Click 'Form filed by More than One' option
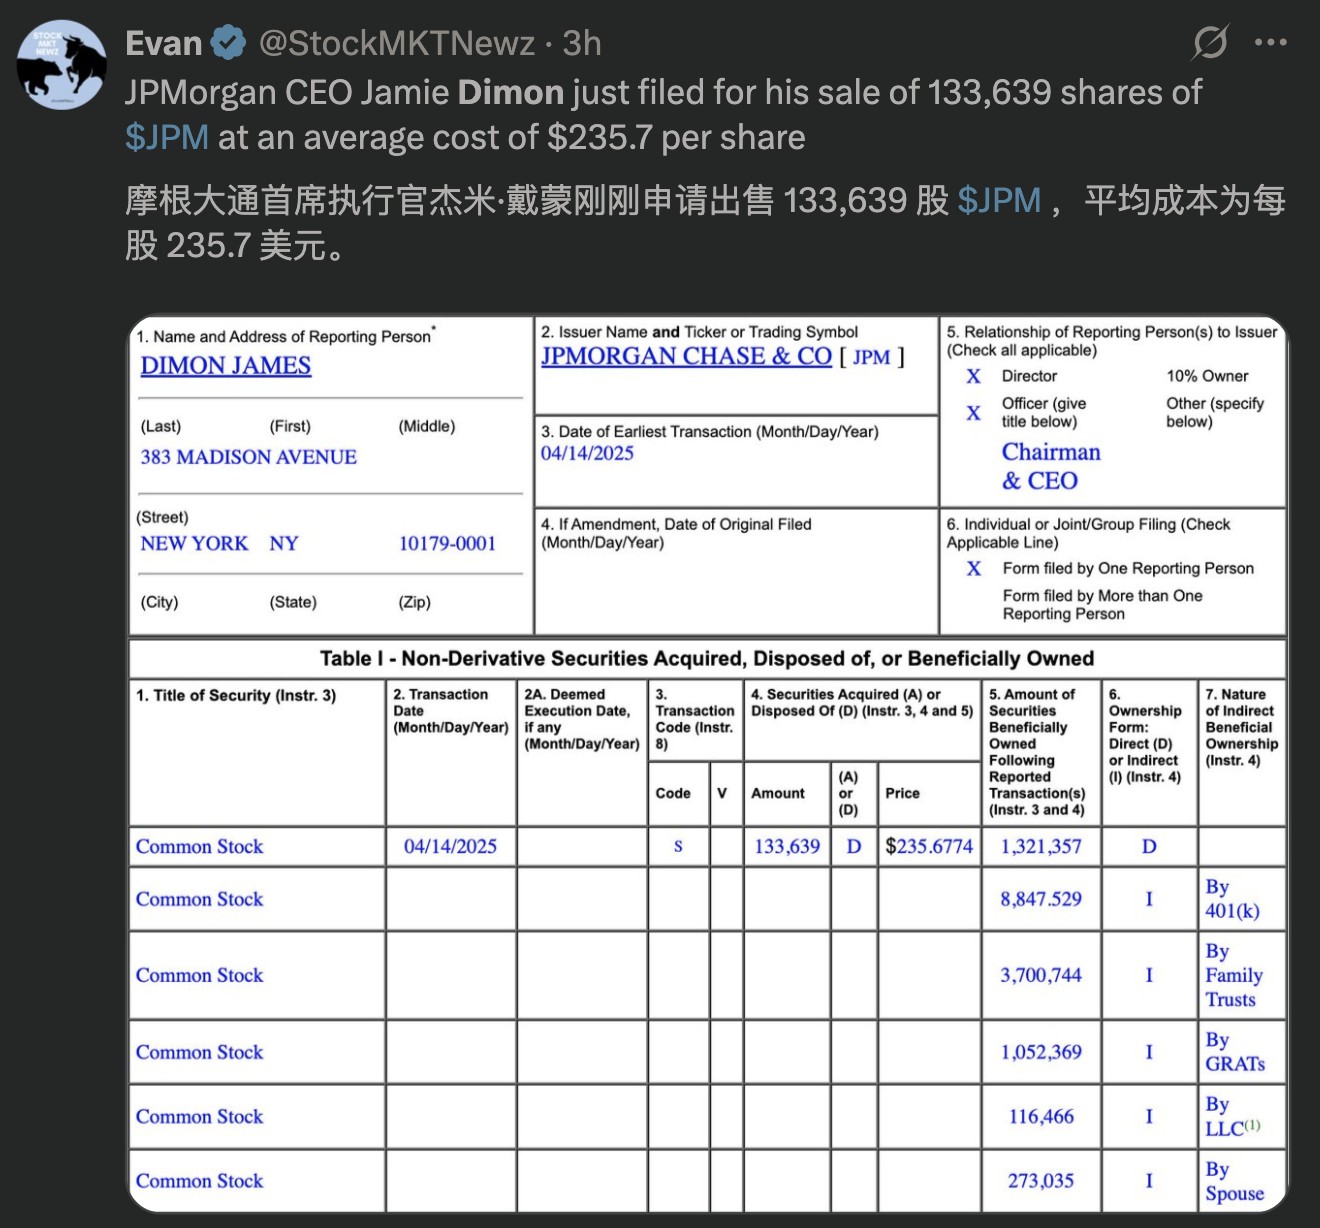The image size is (1320, 1228). [1103, 604]
